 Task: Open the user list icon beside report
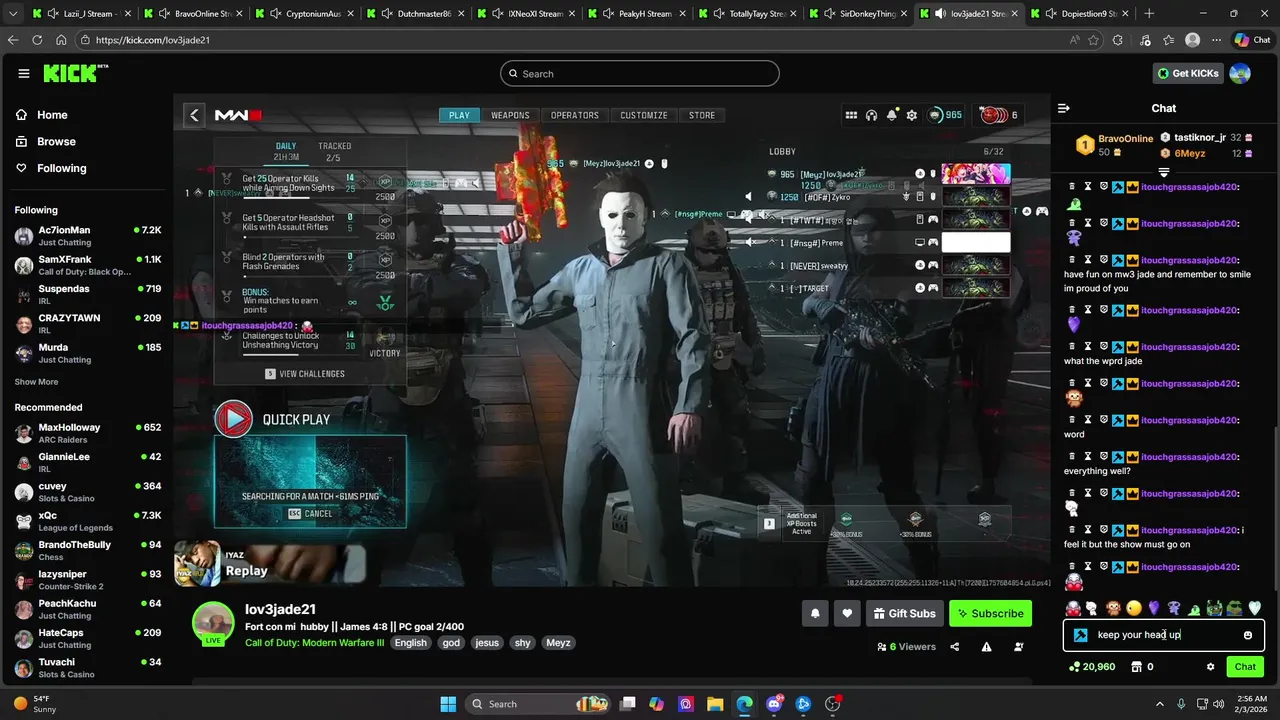[1019, 647]
